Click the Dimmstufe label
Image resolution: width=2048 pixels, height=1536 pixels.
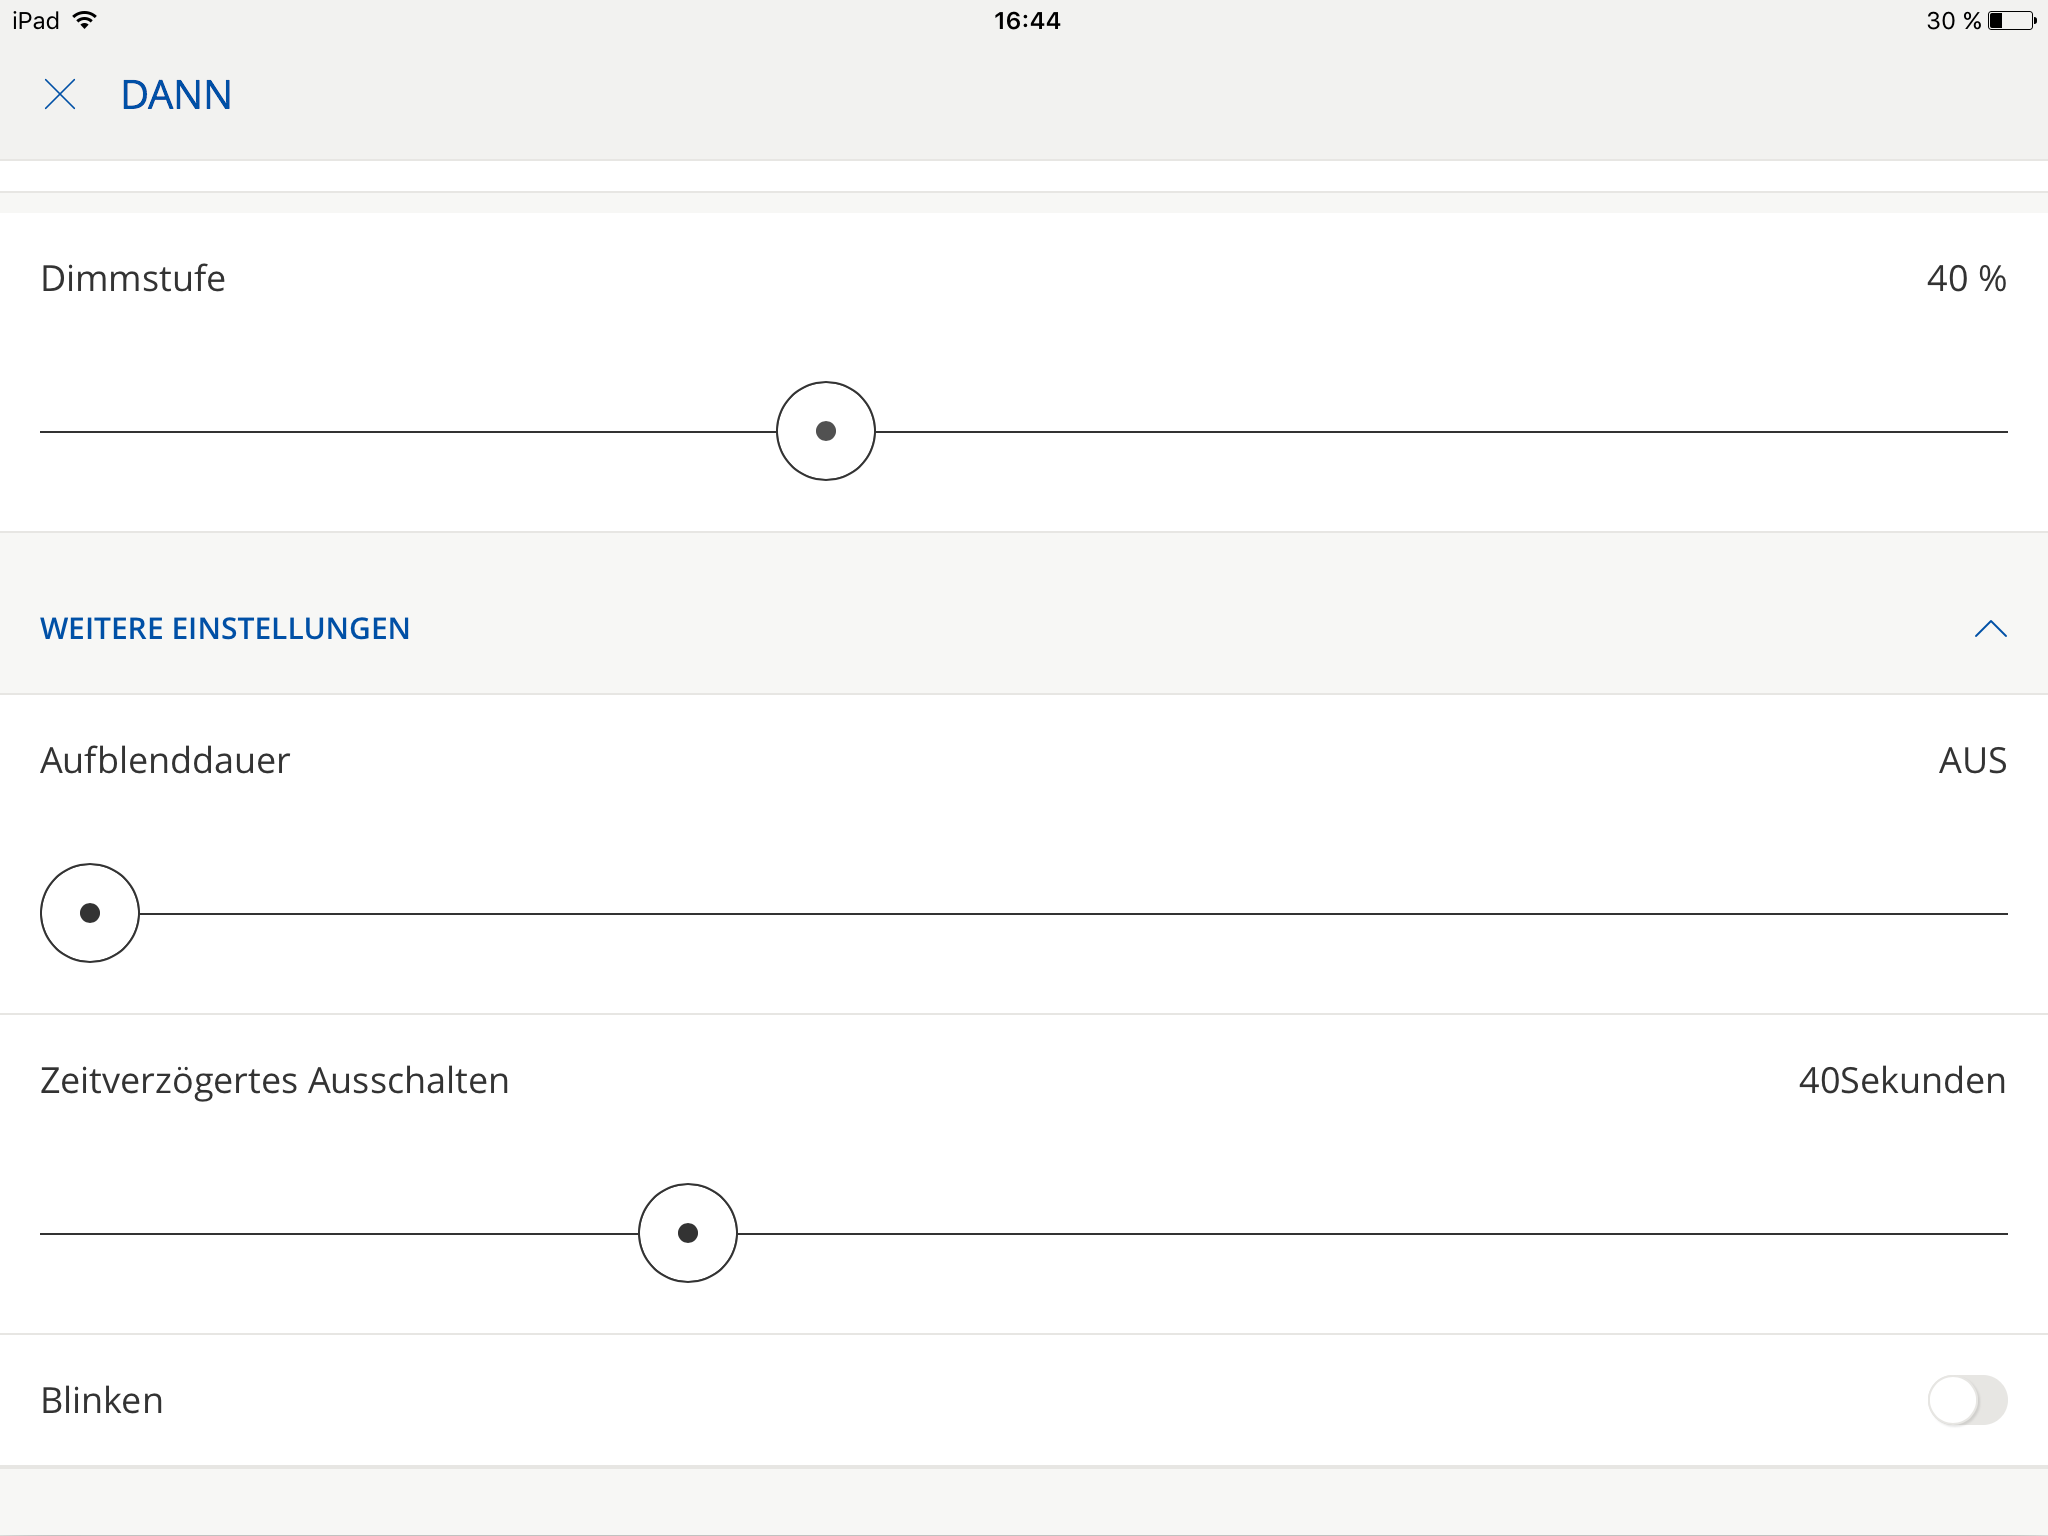pyautogui.click(x=133, y=279)
